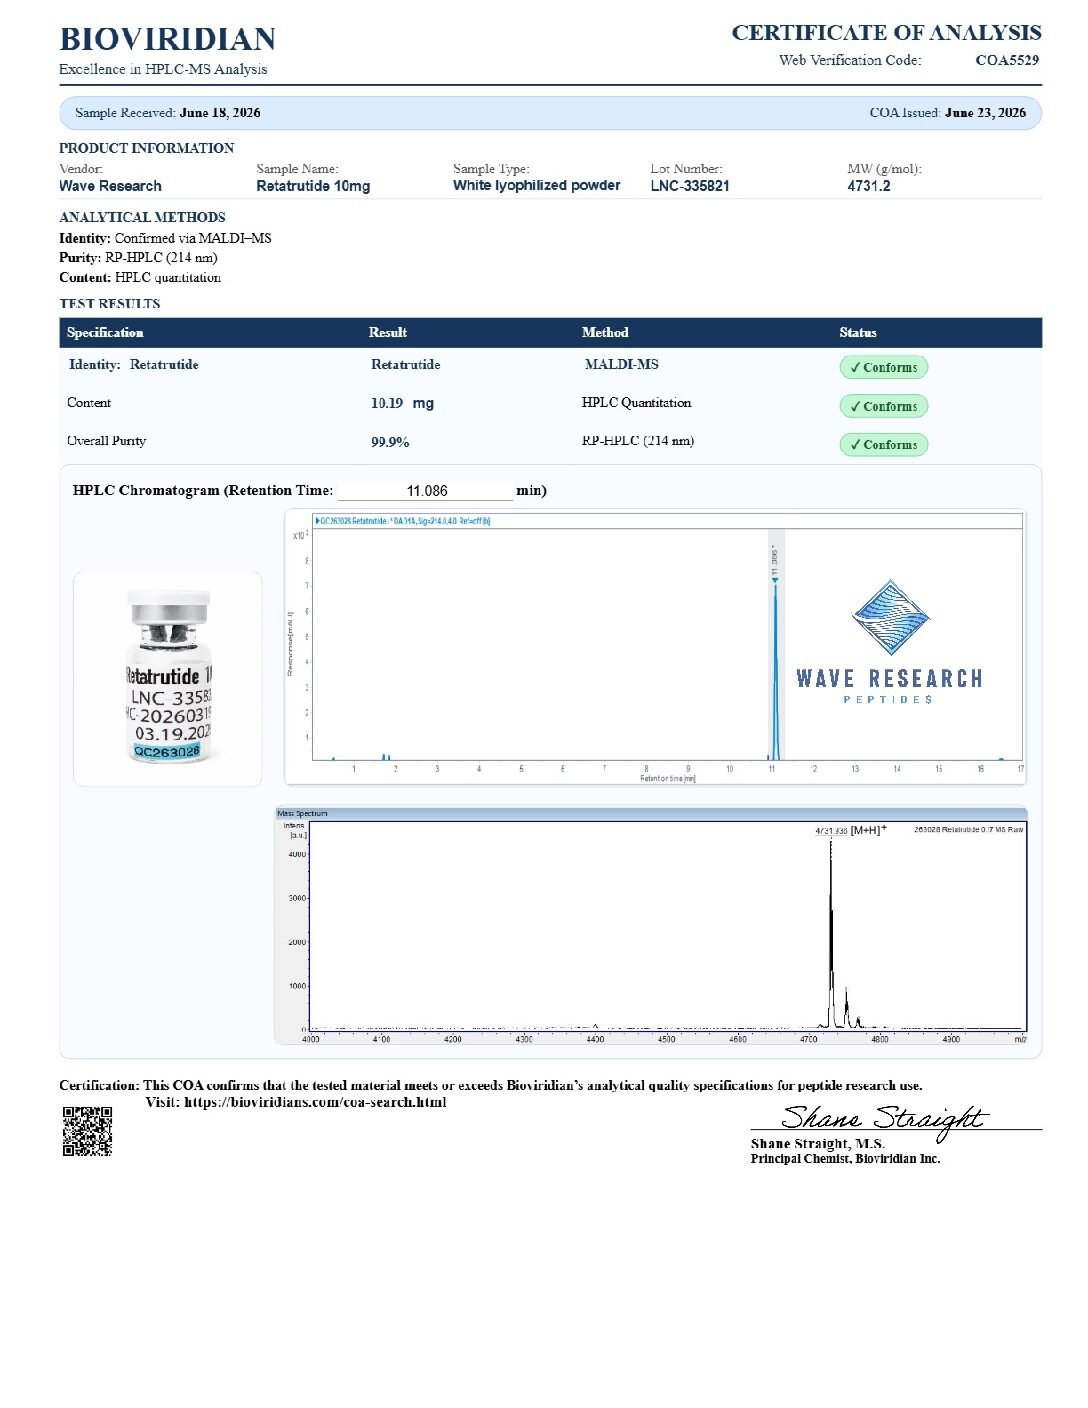This screenshot has height=1408, width=1088.
Task: Click the PRODUCT INFORMATION heading
Action: (x=147, y=148)
